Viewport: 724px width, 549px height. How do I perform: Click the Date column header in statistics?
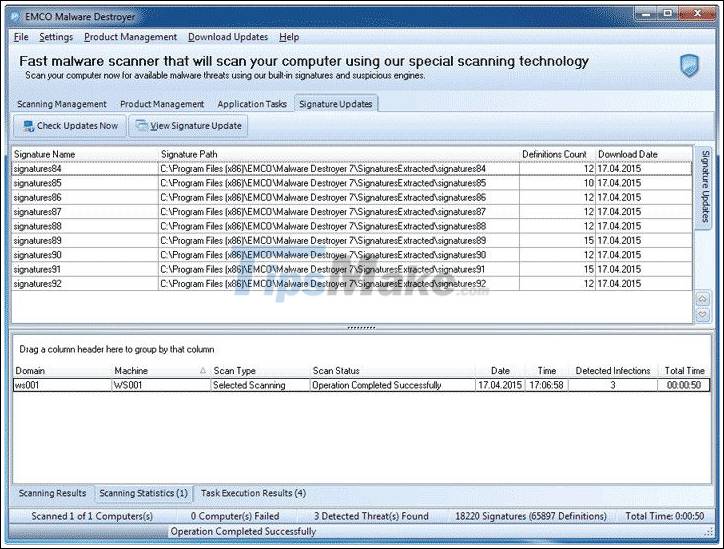point(500,371)
